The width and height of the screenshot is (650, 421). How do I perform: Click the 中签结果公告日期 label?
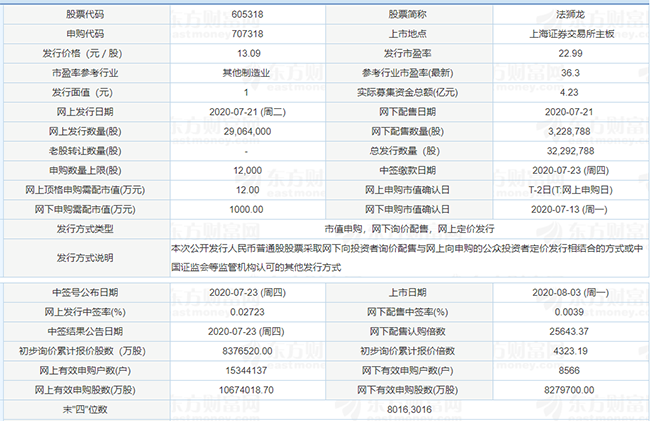tap(85, 331)
